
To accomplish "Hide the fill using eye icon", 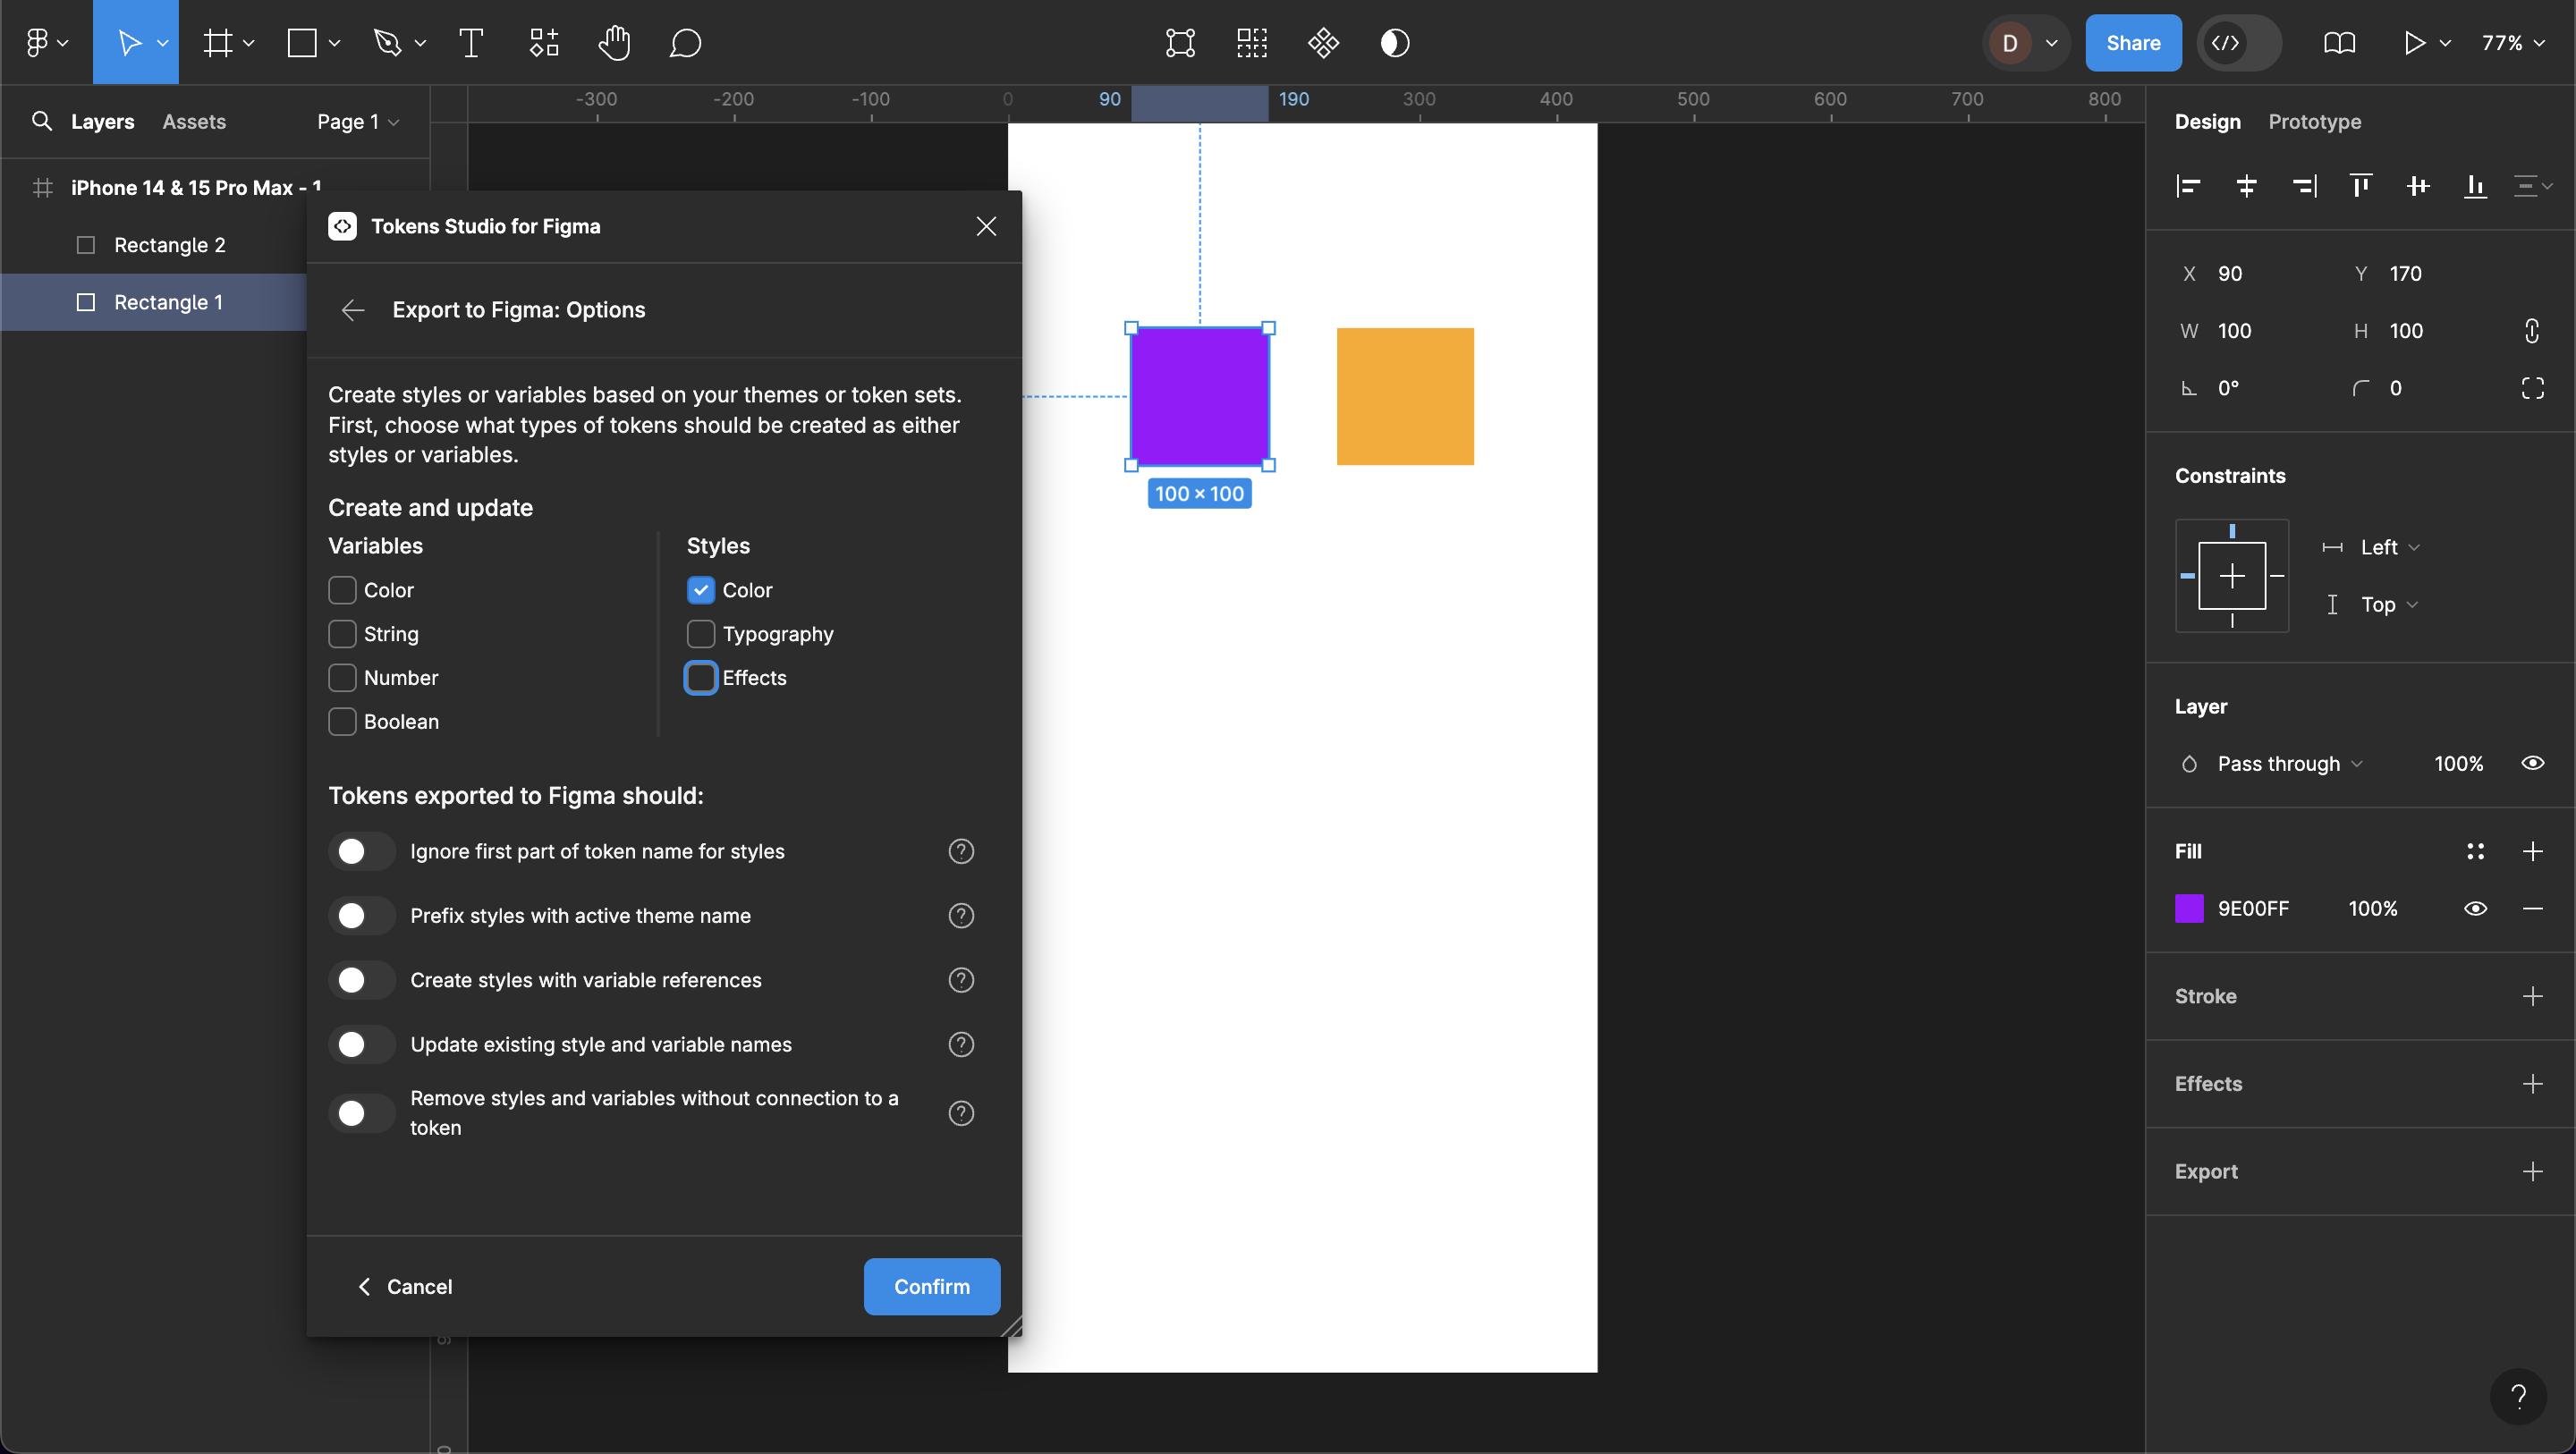I will pos(2475,908).
